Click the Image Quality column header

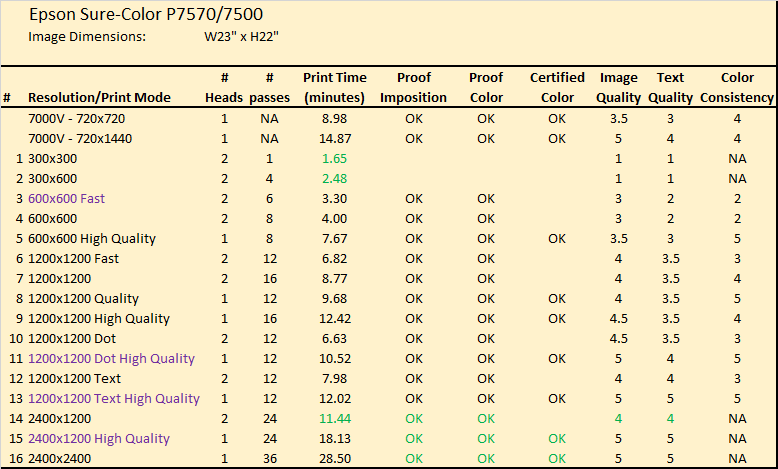[x=618, y=87]
